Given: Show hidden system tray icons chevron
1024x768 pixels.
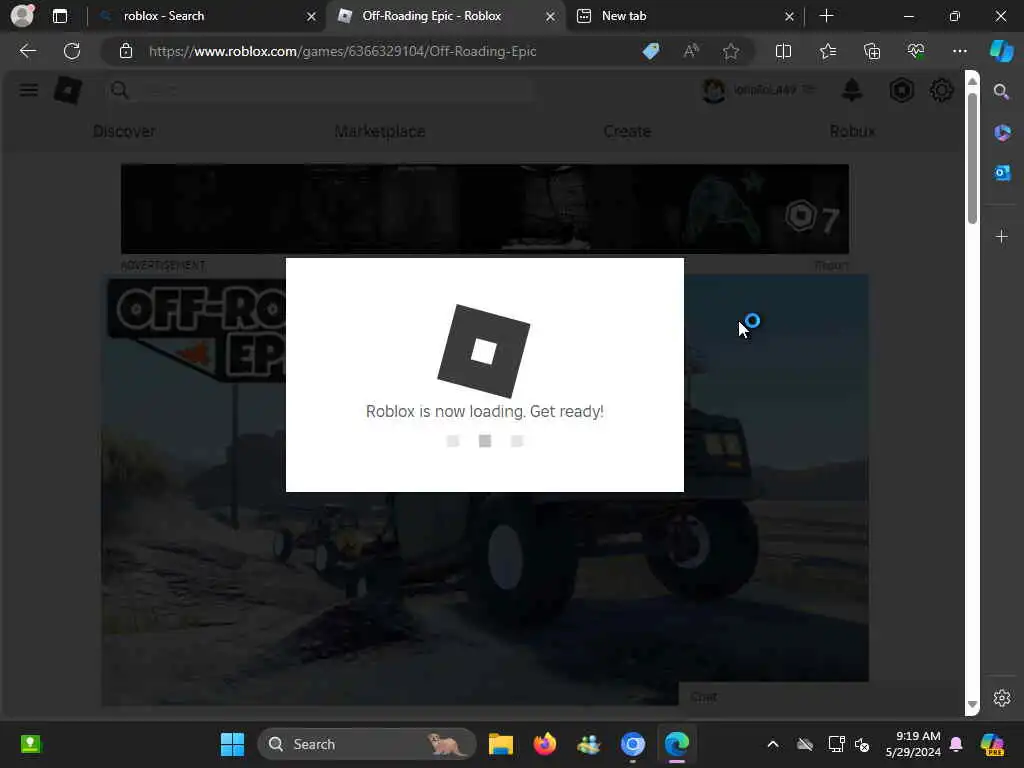Looking at the screenshot, I should (x=773, y=744).
